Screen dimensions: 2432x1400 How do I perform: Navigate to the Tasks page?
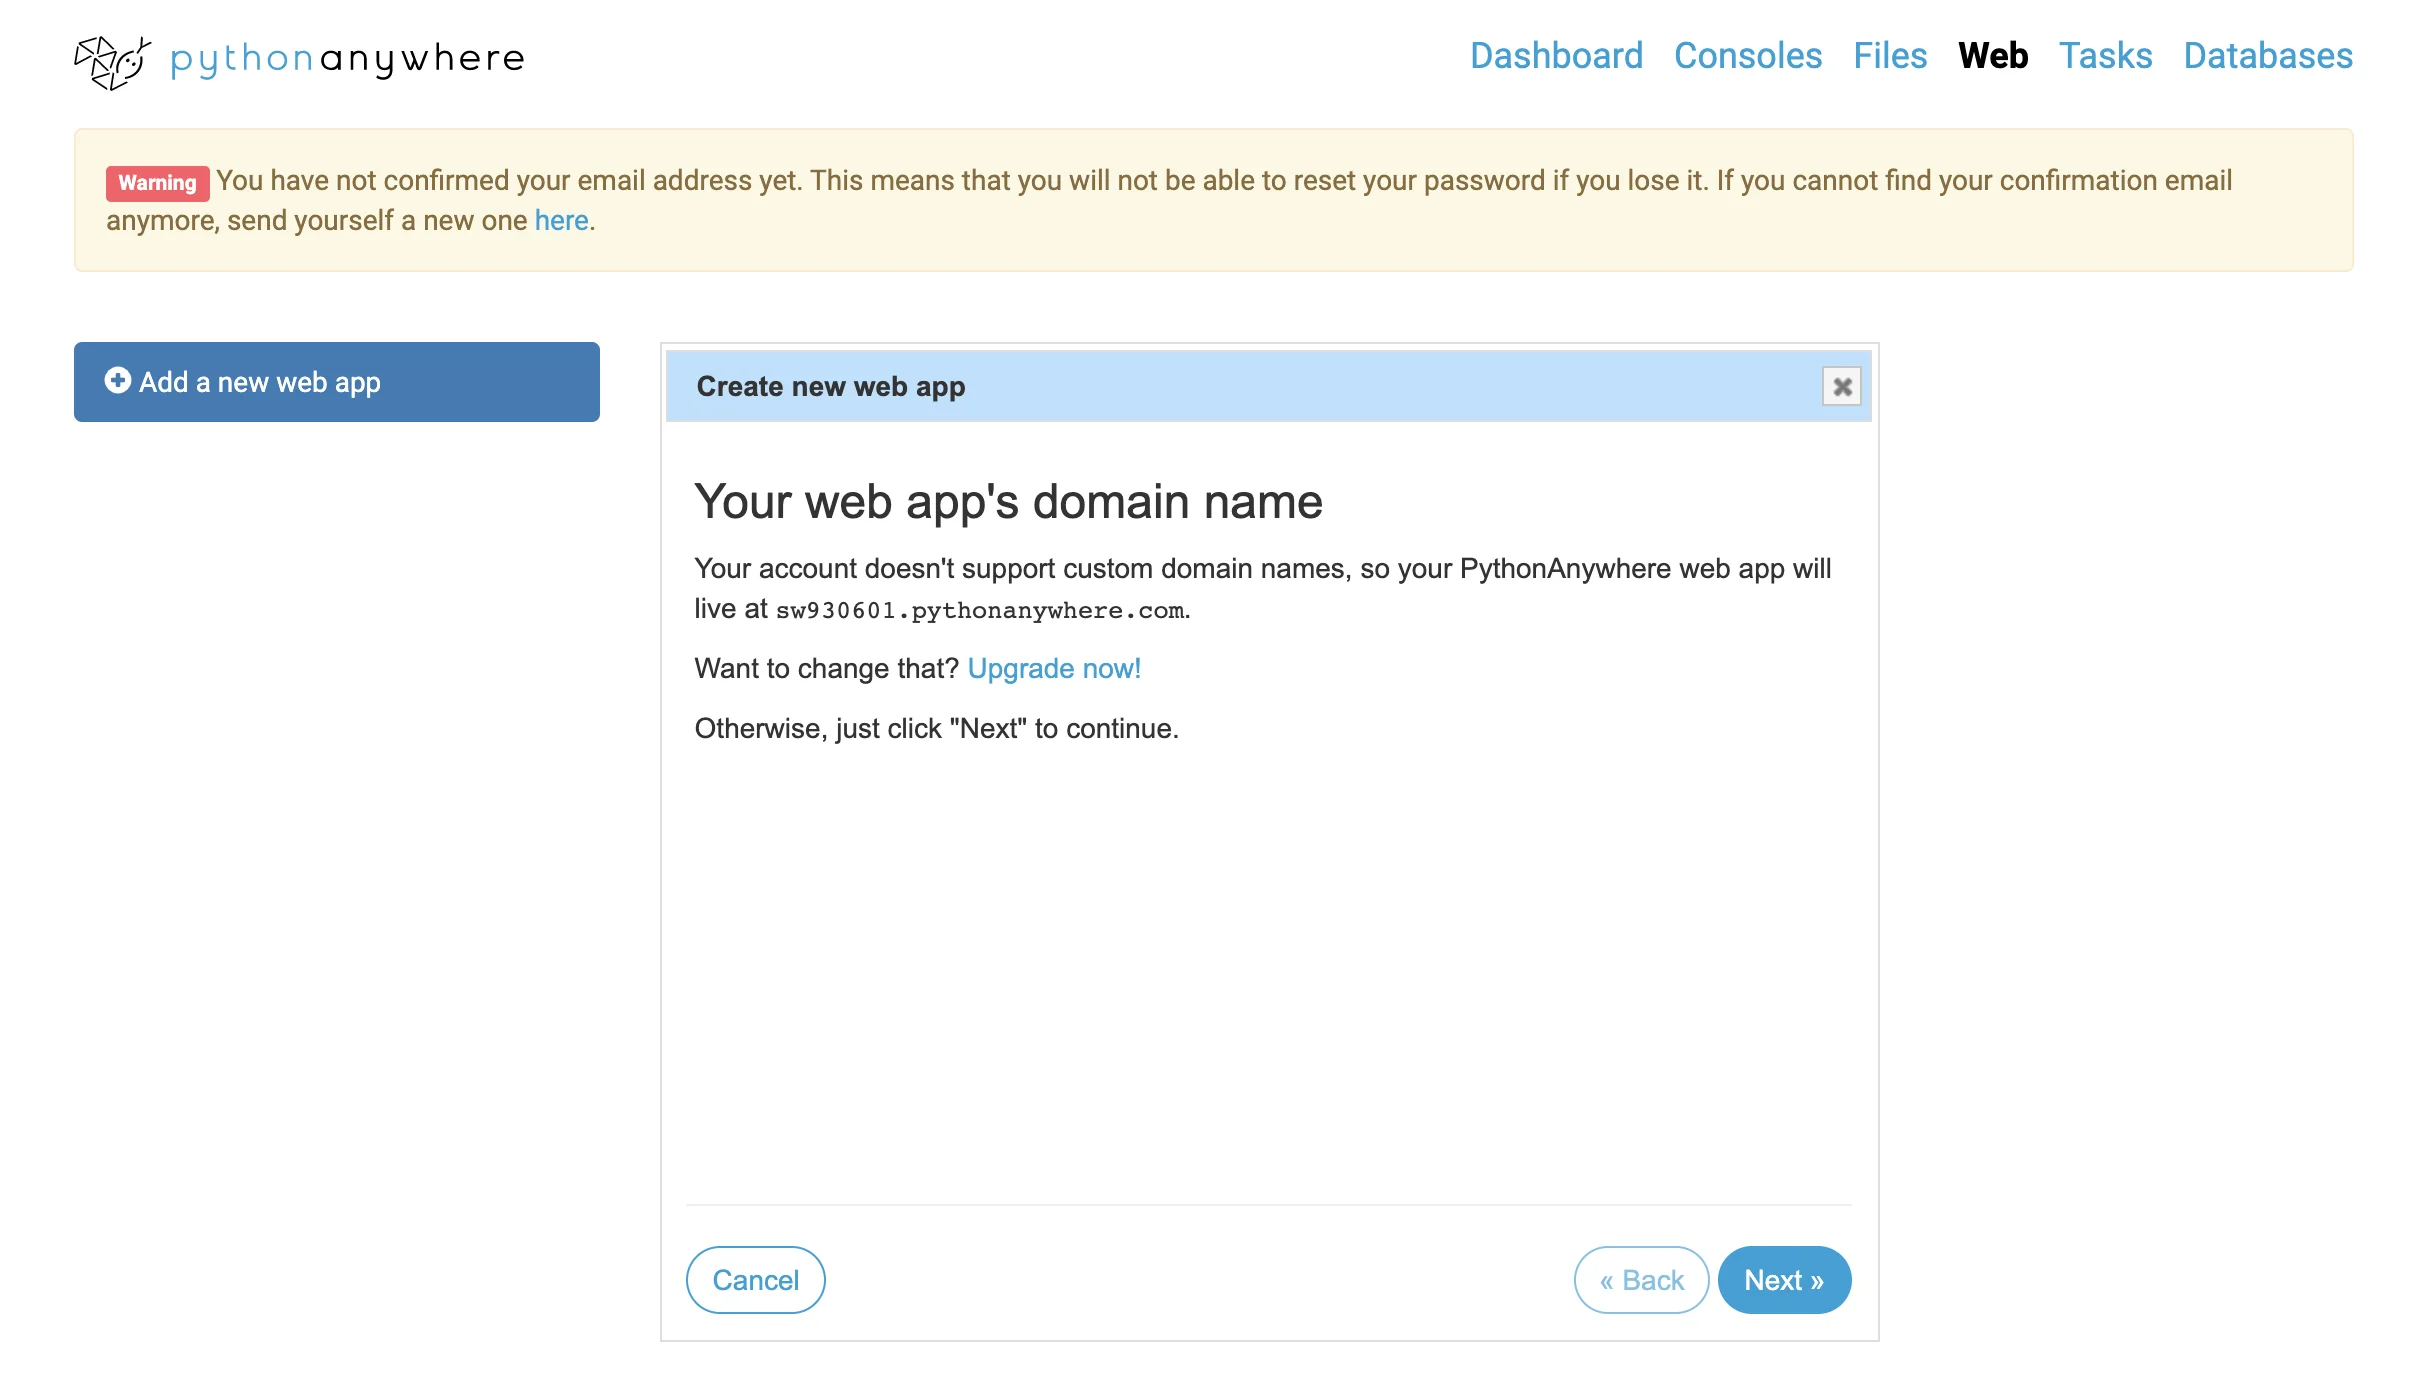coord(2105,56)
